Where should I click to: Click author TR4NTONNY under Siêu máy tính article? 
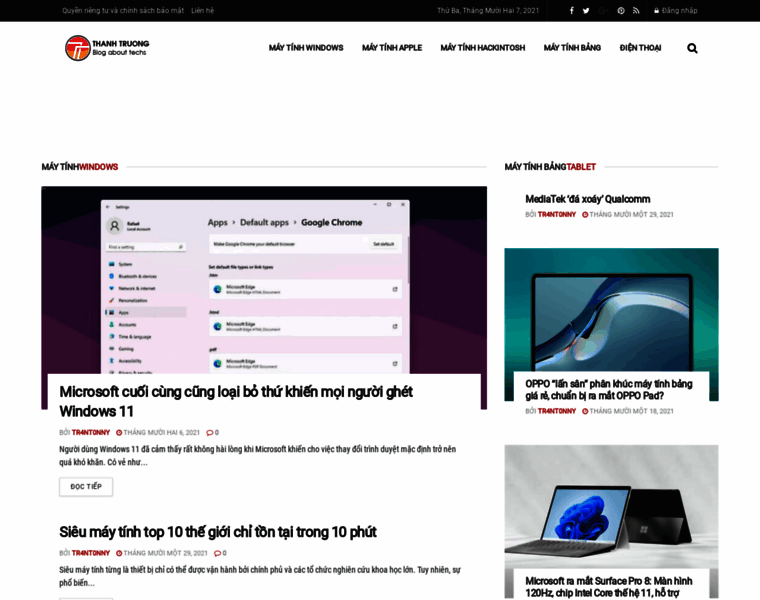91,553
